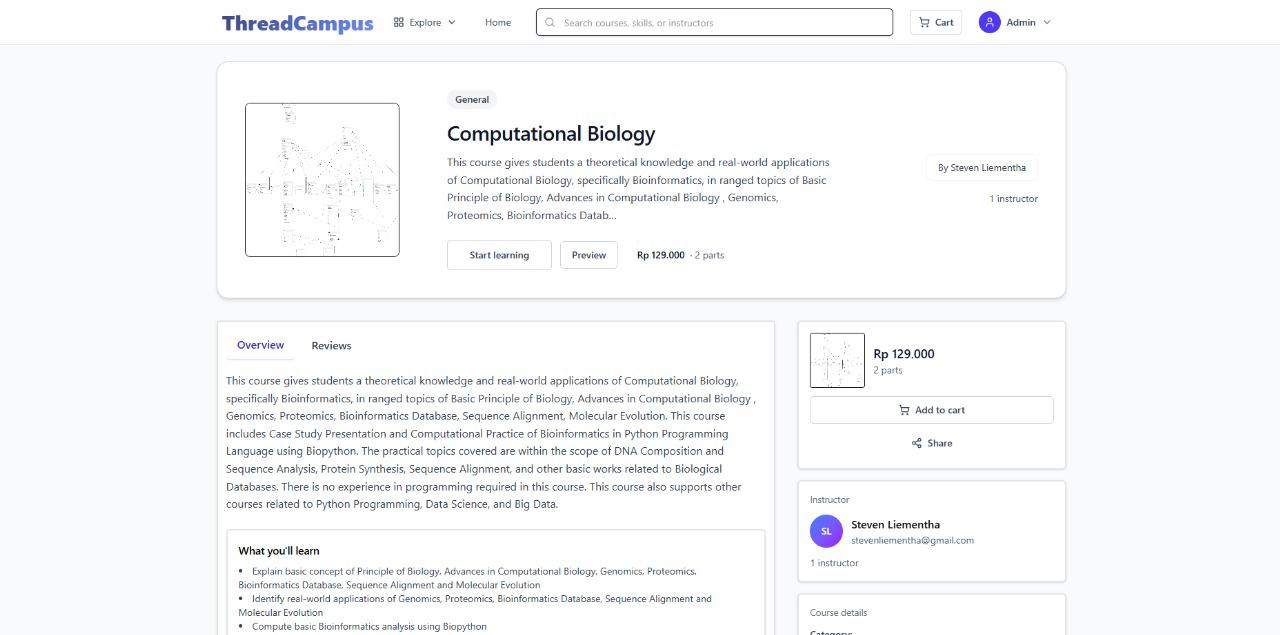Expand the Admin account chevron
This screenshot has width=1280, height=635.
[1047, 22]
